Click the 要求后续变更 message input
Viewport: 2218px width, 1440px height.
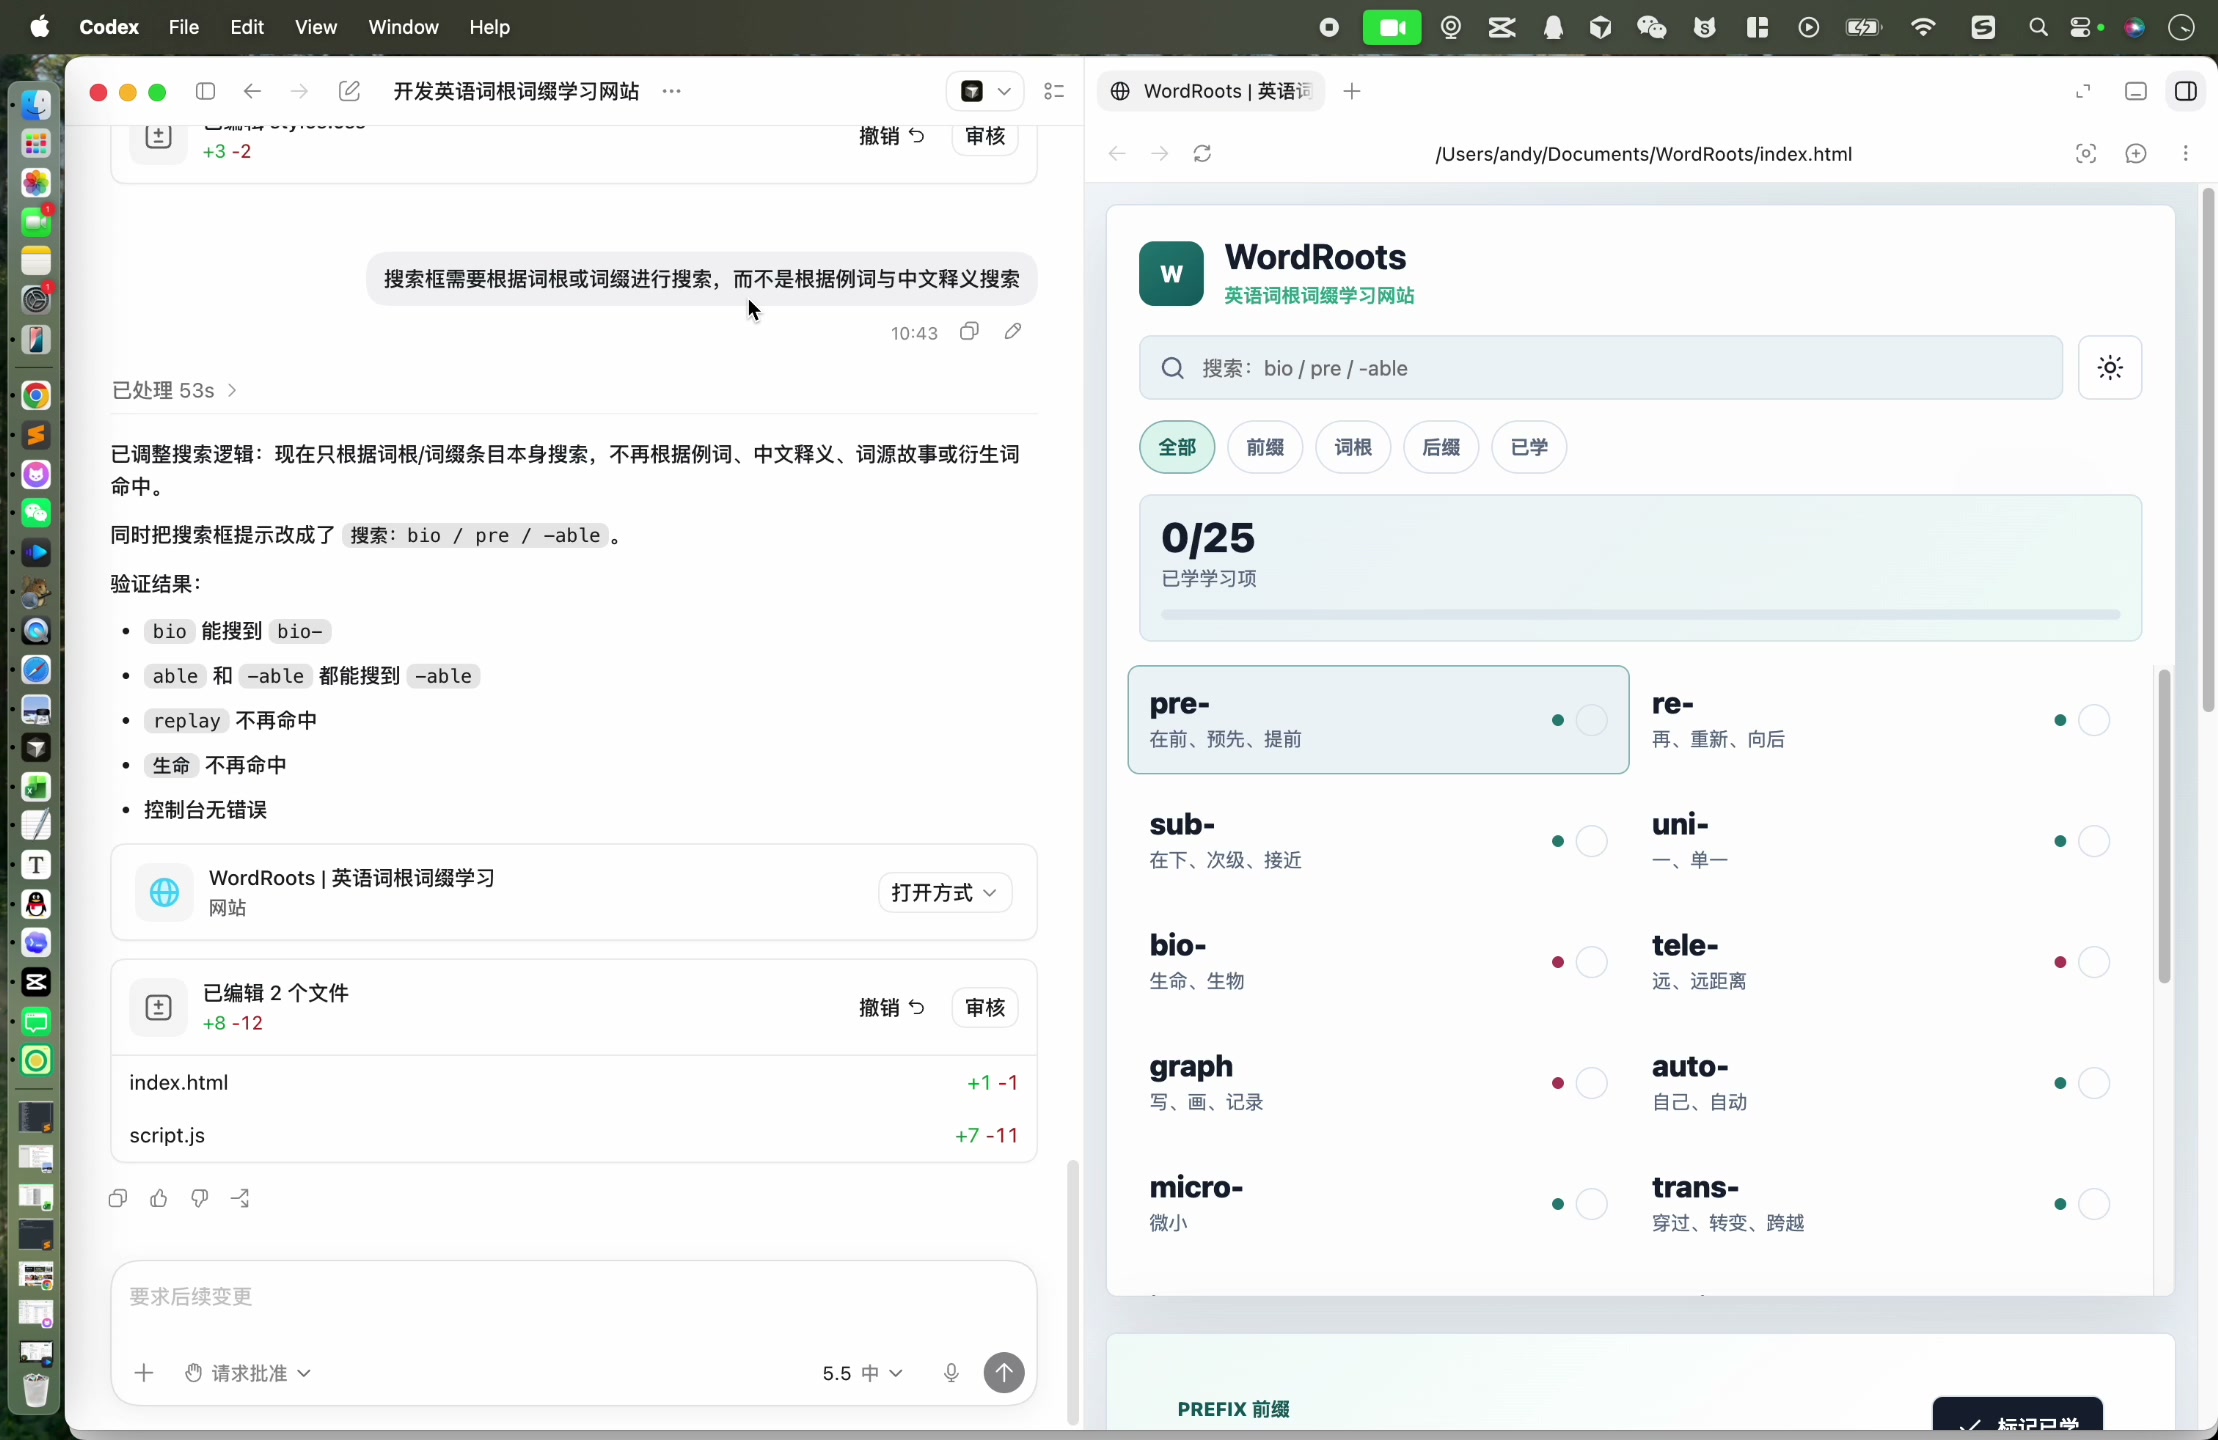tap(574, 1297)
